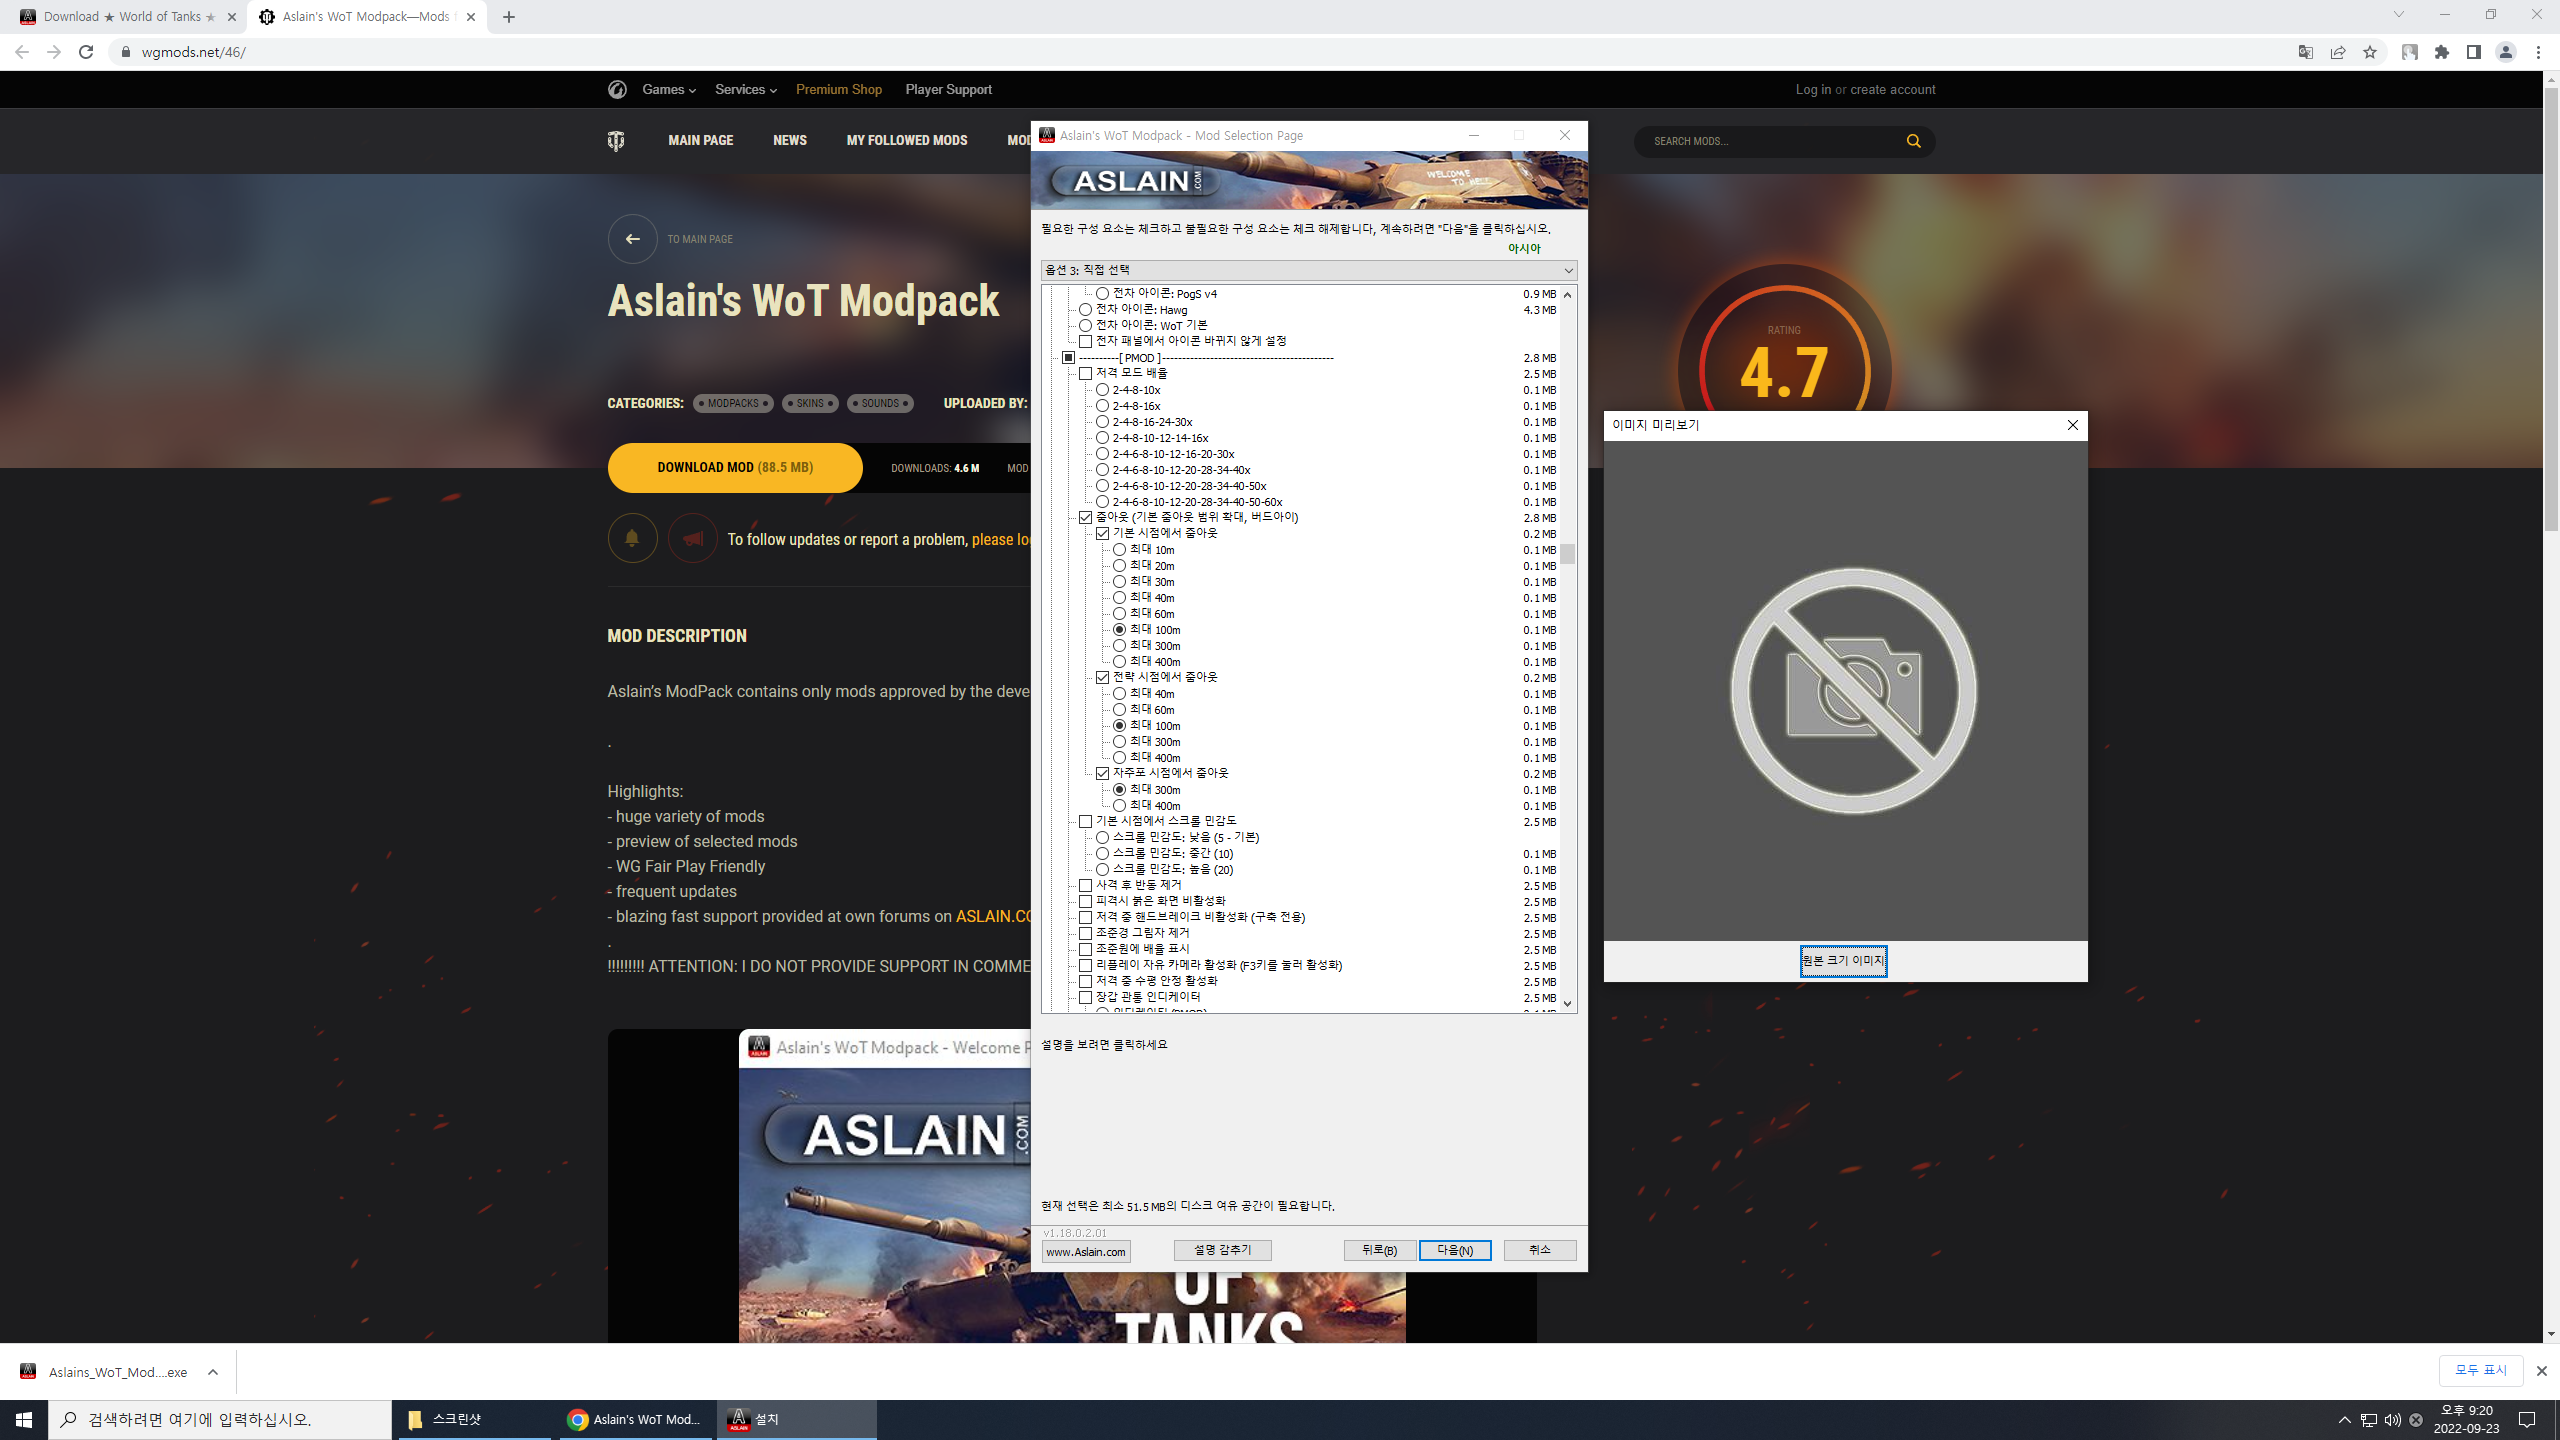Enable 사격 후 반동 제거 checkbox

point(1085,885)
